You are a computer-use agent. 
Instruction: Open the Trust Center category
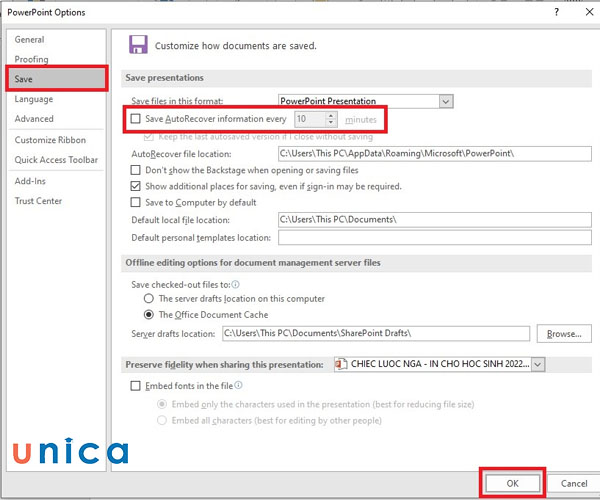point(38,201)
